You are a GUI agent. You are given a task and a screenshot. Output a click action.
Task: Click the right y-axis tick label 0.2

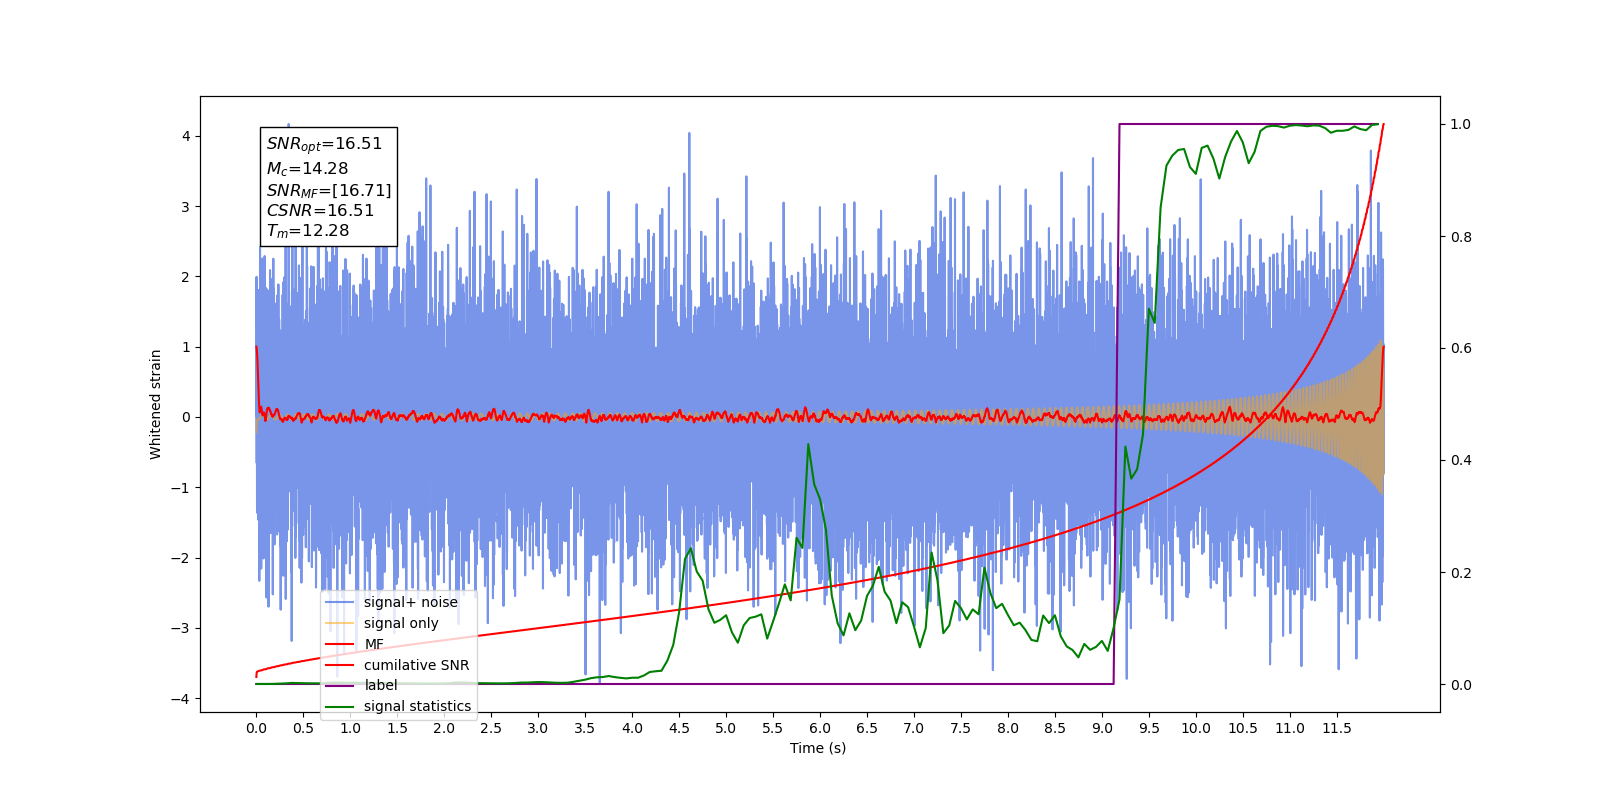point(1461,573)
